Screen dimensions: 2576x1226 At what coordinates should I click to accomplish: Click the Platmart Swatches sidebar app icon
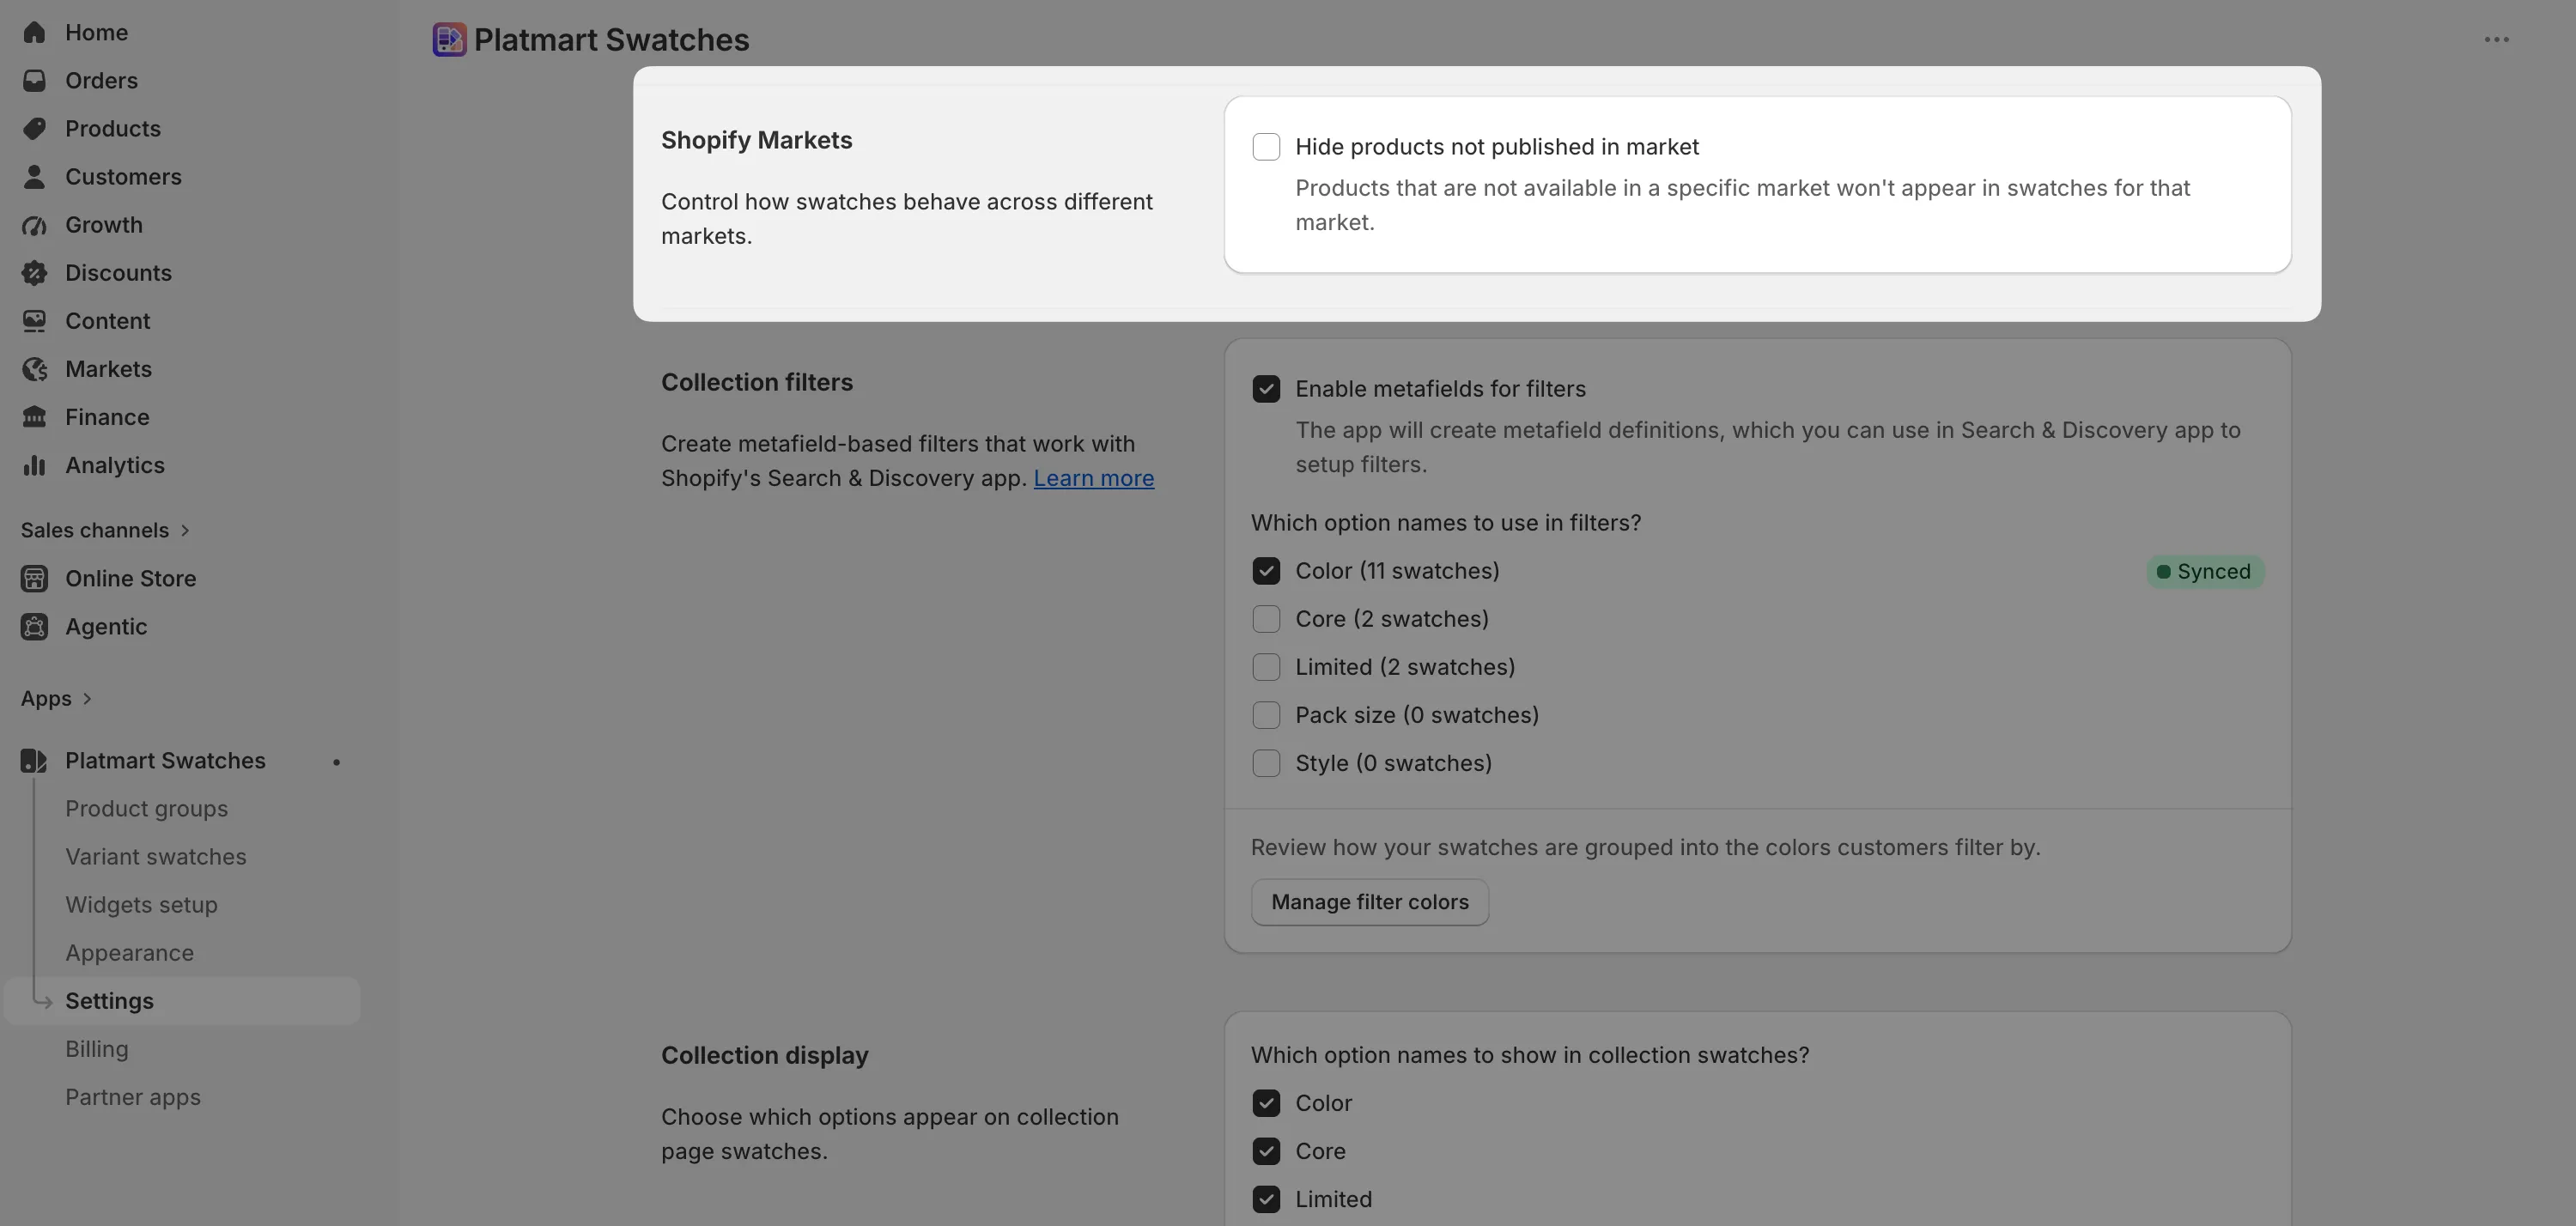coord(34,760)
